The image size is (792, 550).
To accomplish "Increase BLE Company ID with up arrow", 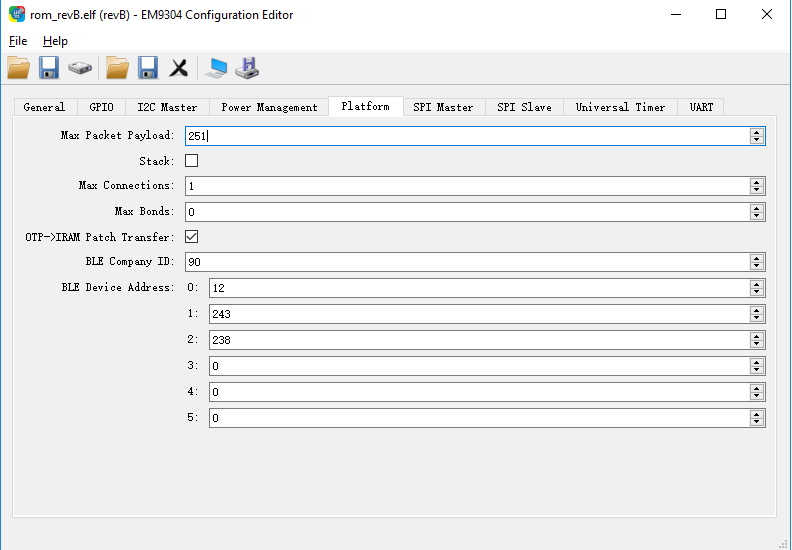I will [x=757, y=258].
